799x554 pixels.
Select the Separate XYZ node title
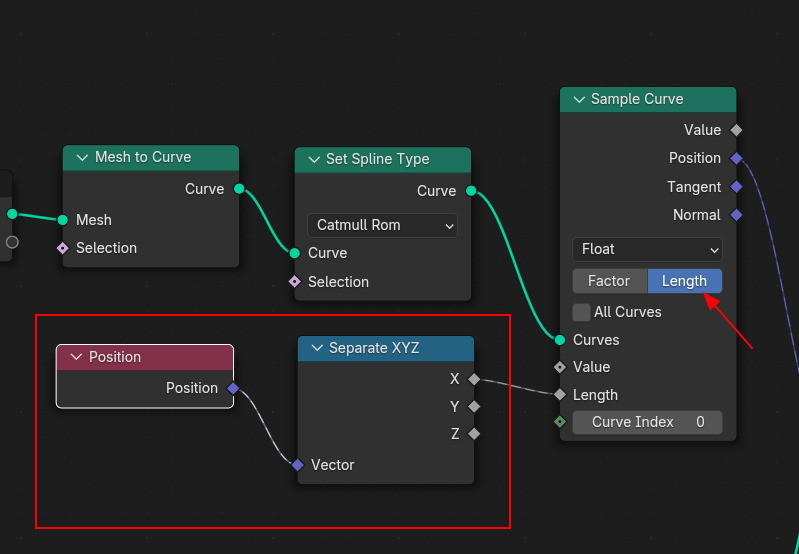374,348
